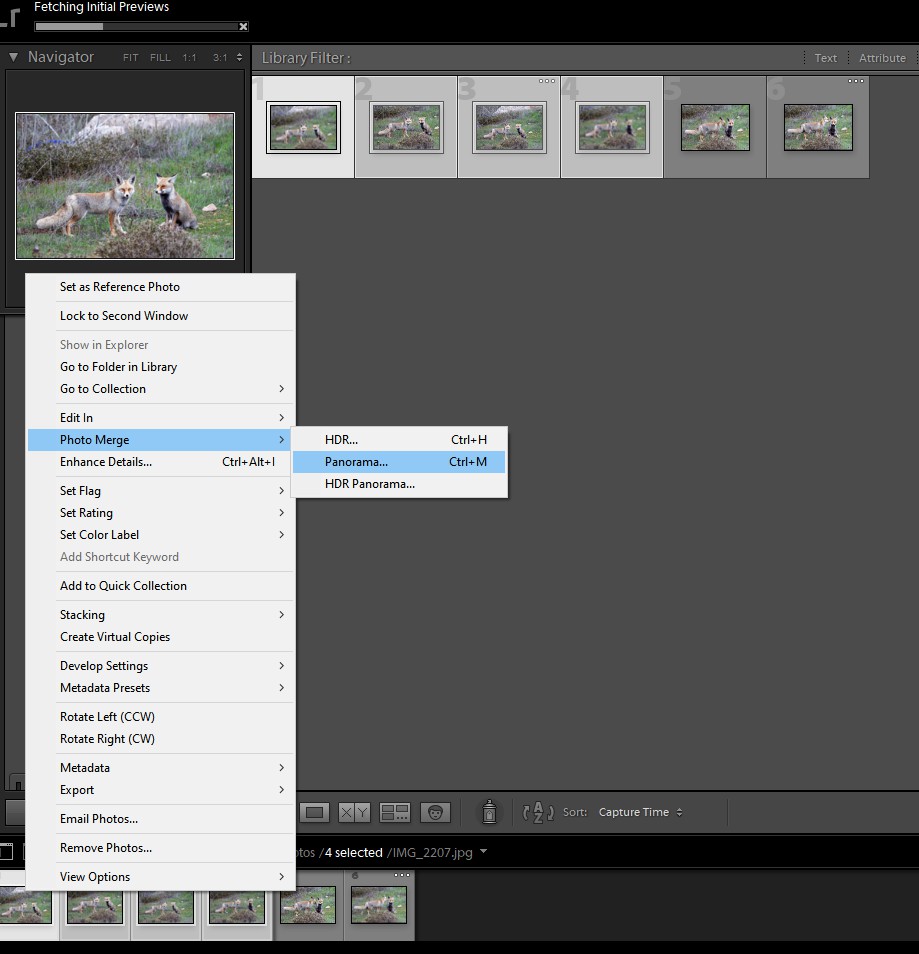The height and width of the screenshot is (954, 919).
Task: Select the fifth filmstrip thumbnail
Action: (x=308, y=905)
